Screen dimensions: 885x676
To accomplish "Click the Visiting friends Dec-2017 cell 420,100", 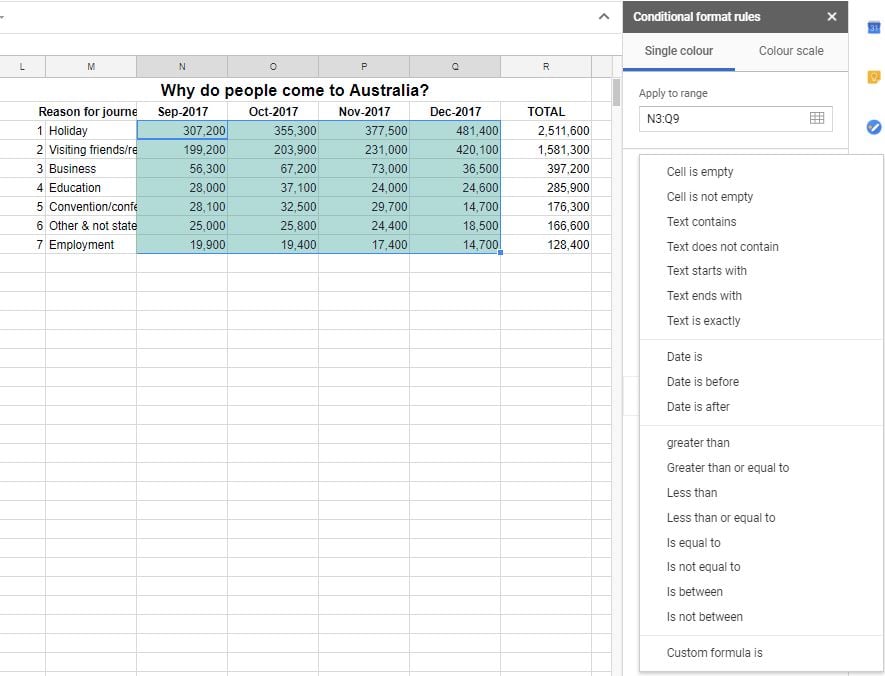I will (x=455, y=150).
